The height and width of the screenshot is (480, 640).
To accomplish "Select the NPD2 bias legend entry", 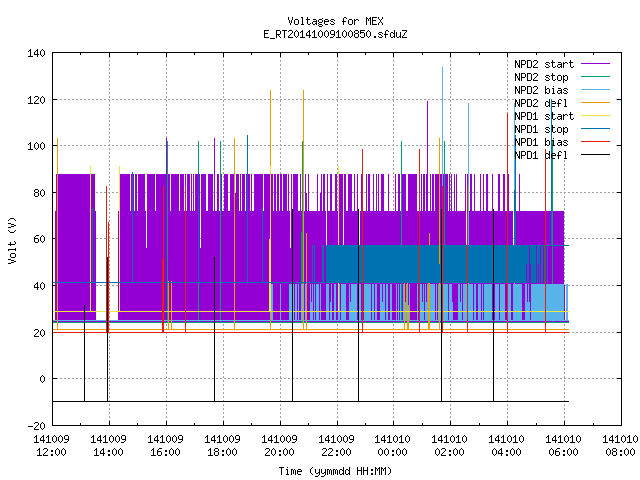I will point(541,90).
